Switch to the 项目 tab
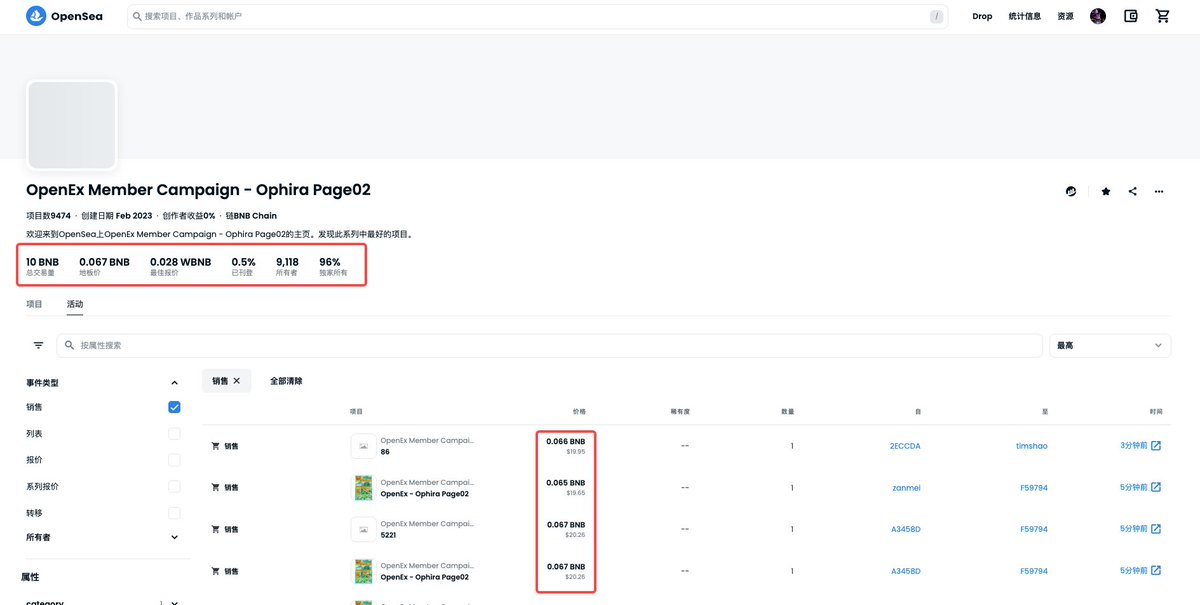Screen dimensions: 1200x605 34,304
